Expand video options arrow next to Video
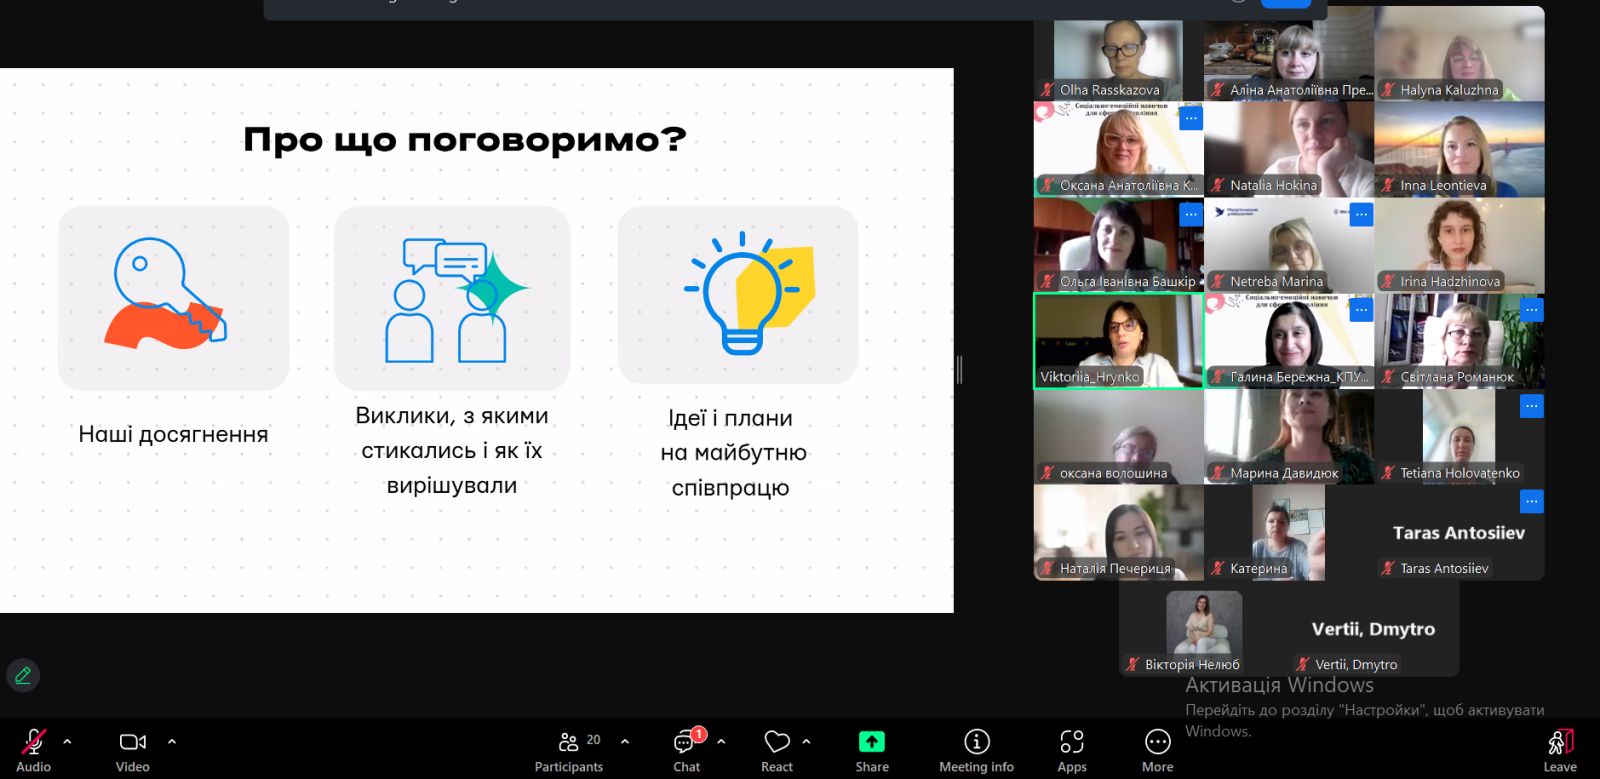Image resolution: width=1600 pixels, height=779 pixels. point(172,742)
